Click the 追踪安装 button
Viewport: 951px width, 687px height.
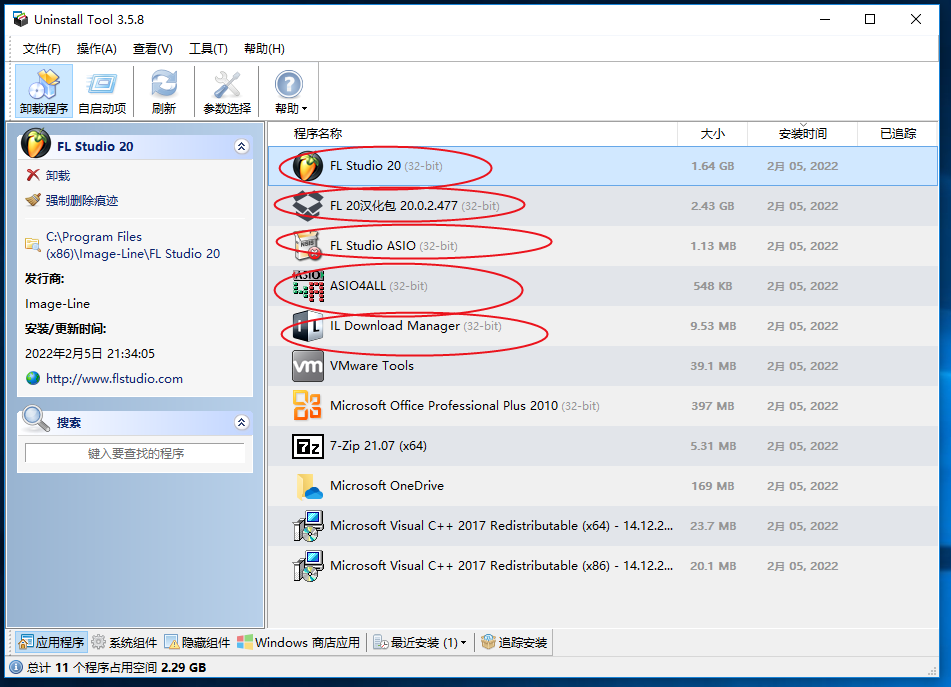(514, 642)
